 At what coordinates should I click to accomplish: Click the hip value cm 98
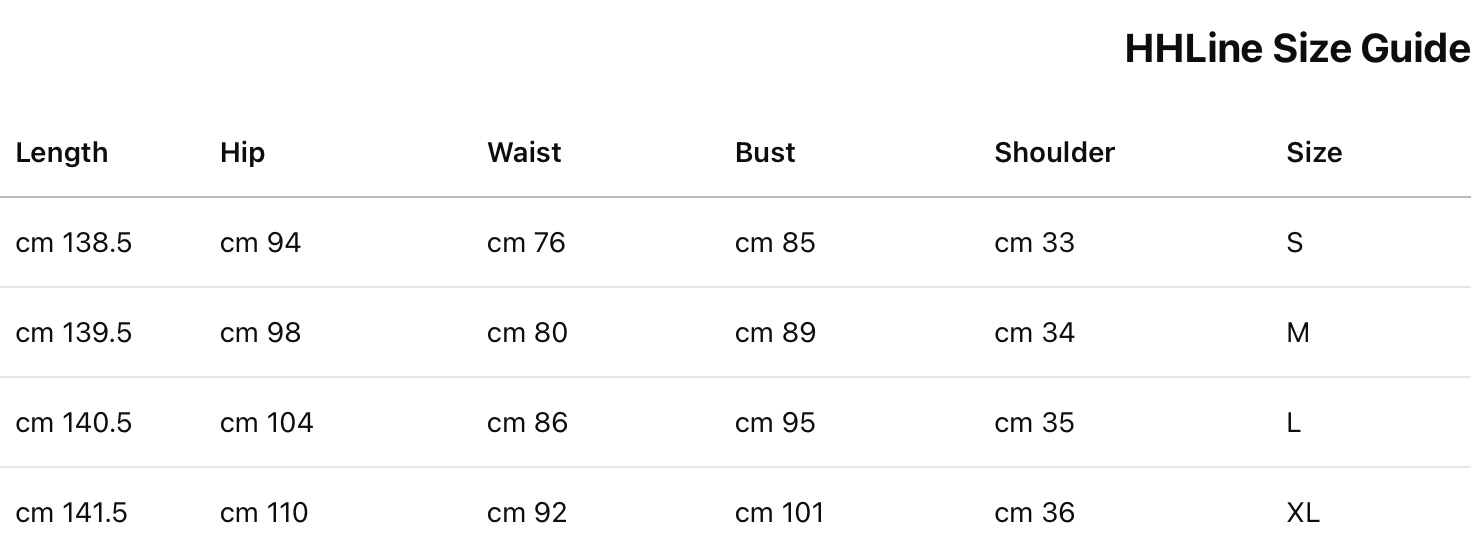tap(260, 333)
